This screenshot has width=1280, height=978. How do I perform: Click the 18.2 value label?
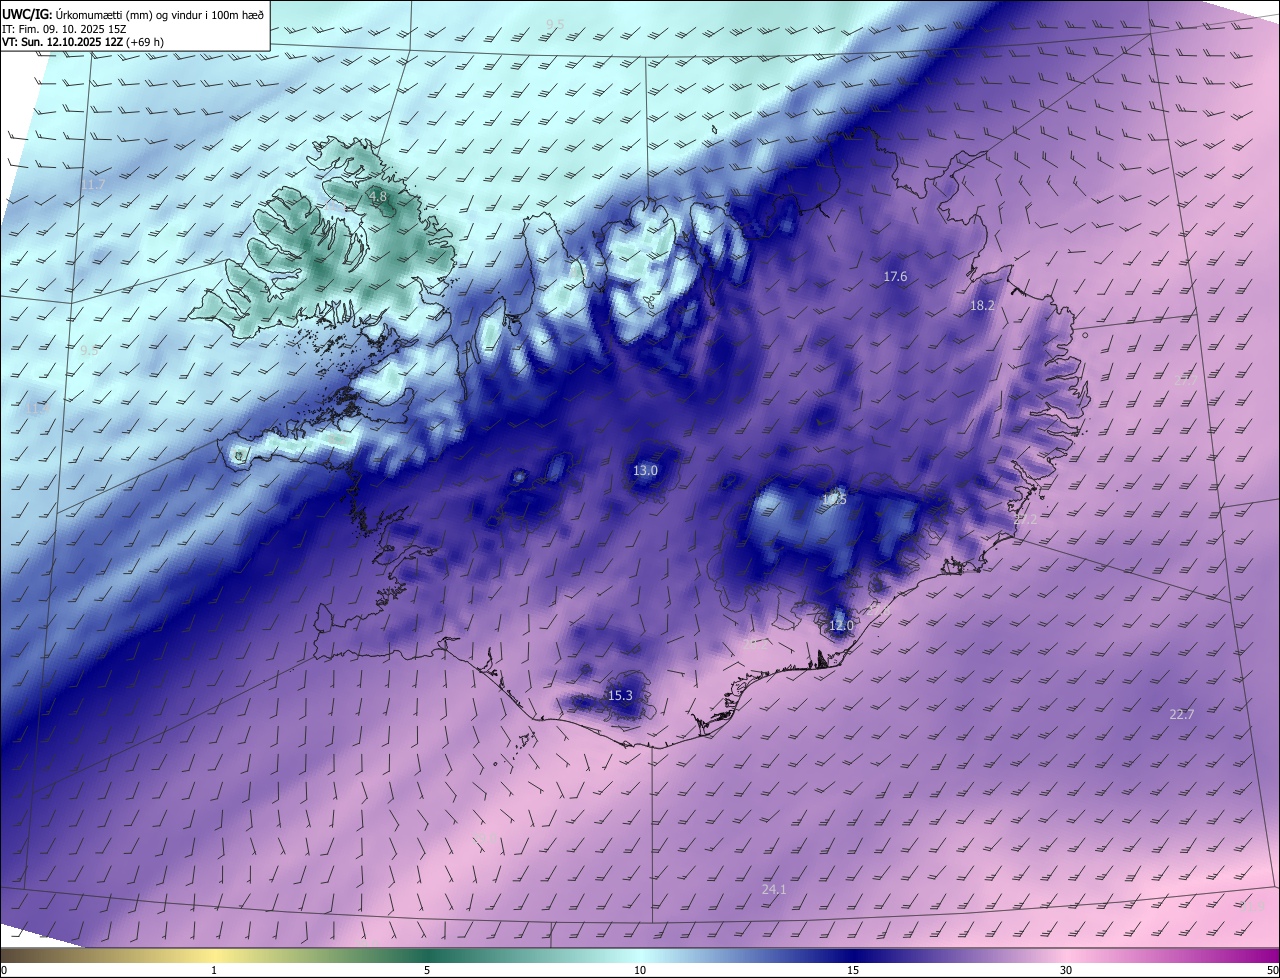982,305
